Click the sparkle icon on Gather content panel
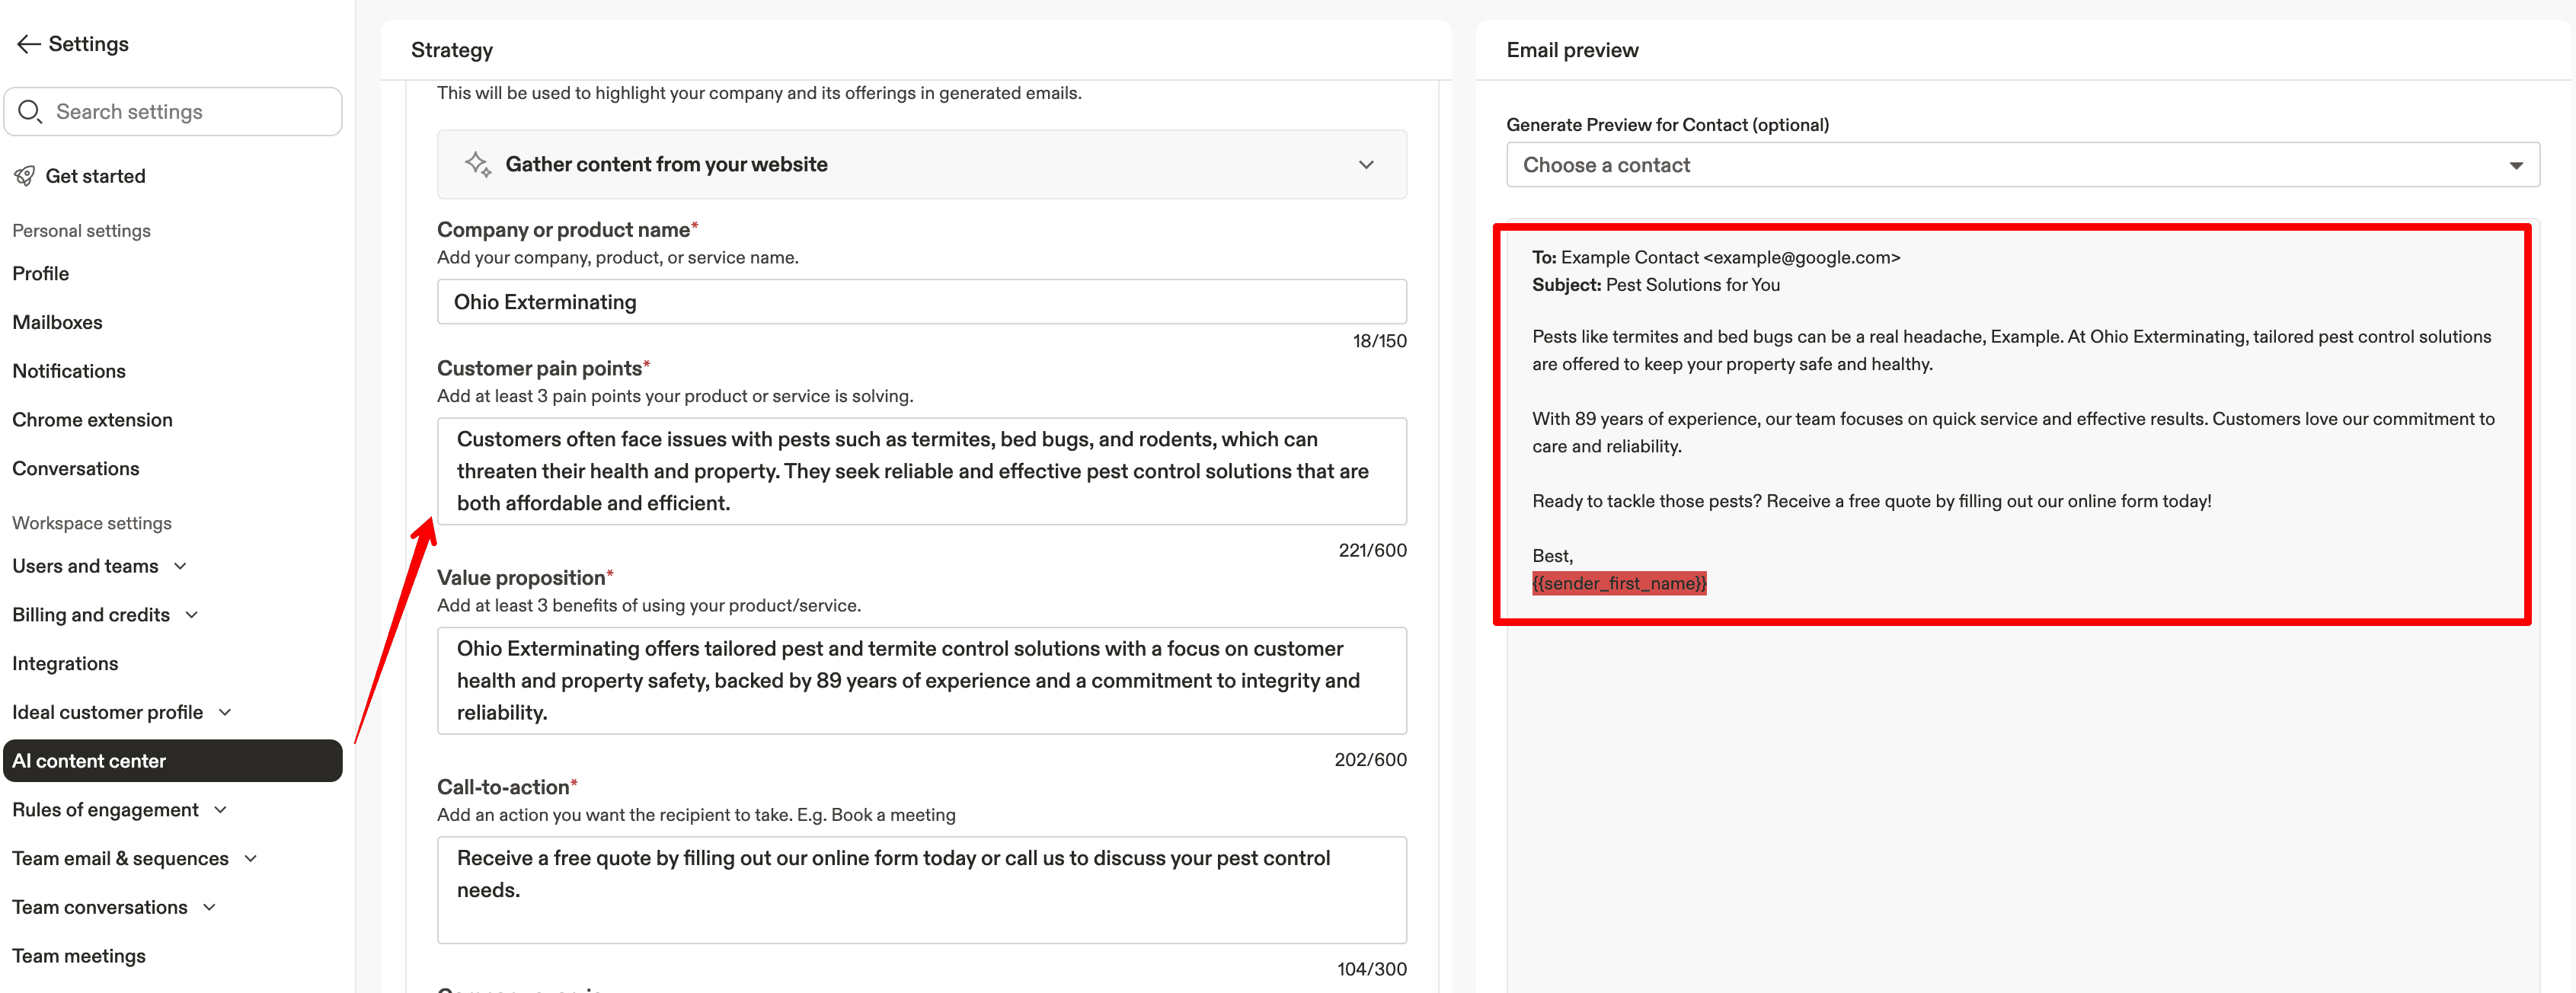The width and height of the screenshot is (2576, 993). pos(477,164)
